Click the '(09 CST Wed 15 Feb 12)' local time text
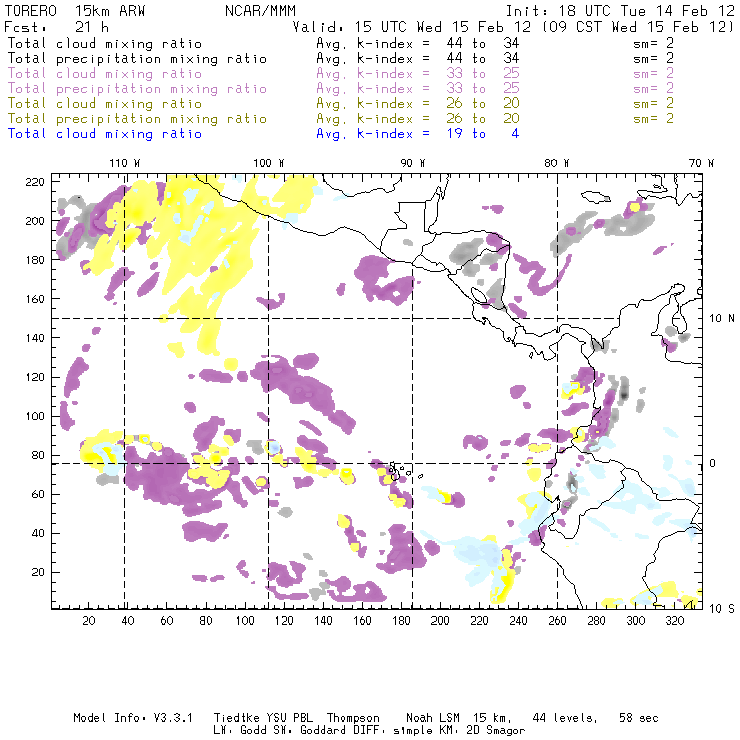Image resolution: width=740 pixels, height=740 pixels. [x=638, y=27]
